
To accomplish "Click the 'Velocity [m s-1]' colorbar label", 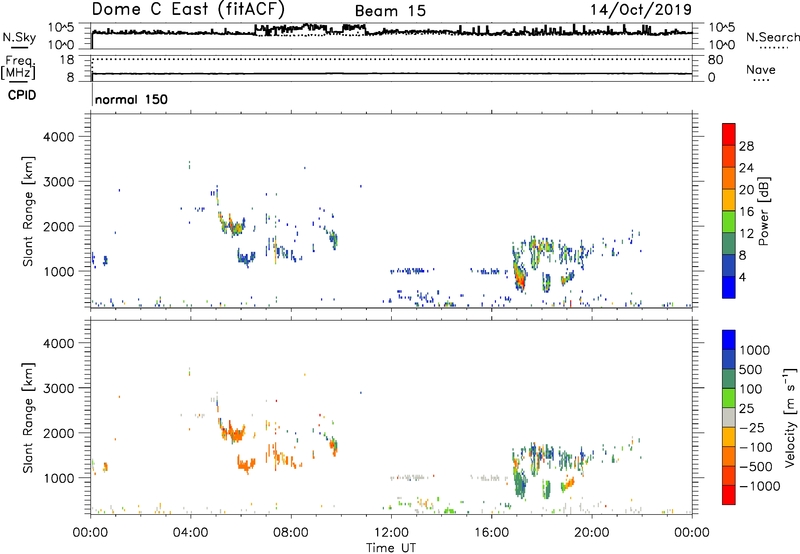I will (x=790, y=417).
